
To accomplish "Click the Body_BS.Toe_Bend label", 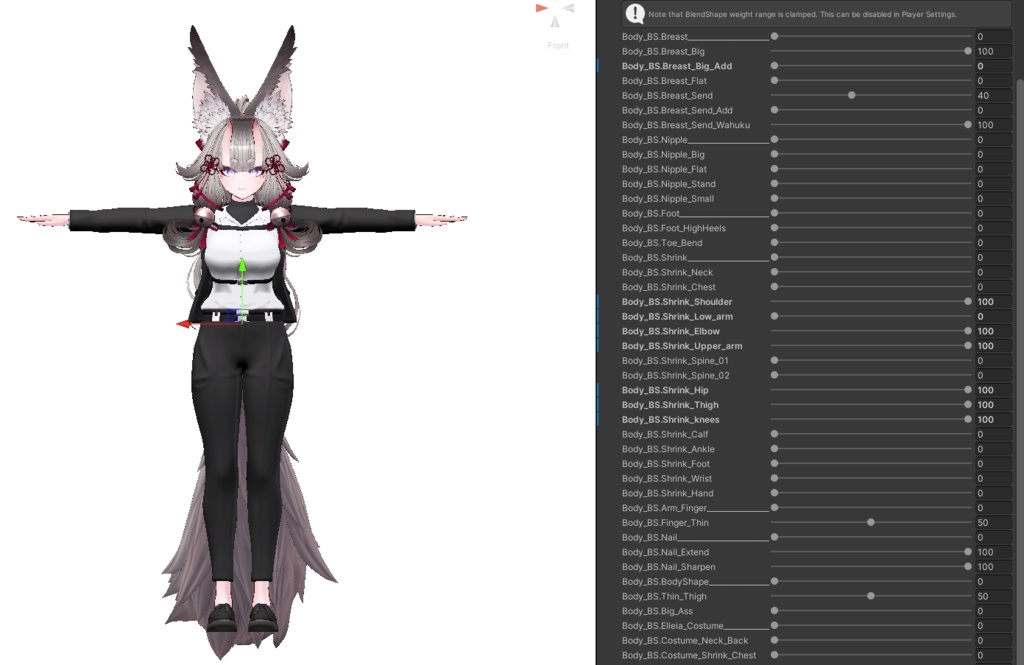I will (x=662, y=243).
